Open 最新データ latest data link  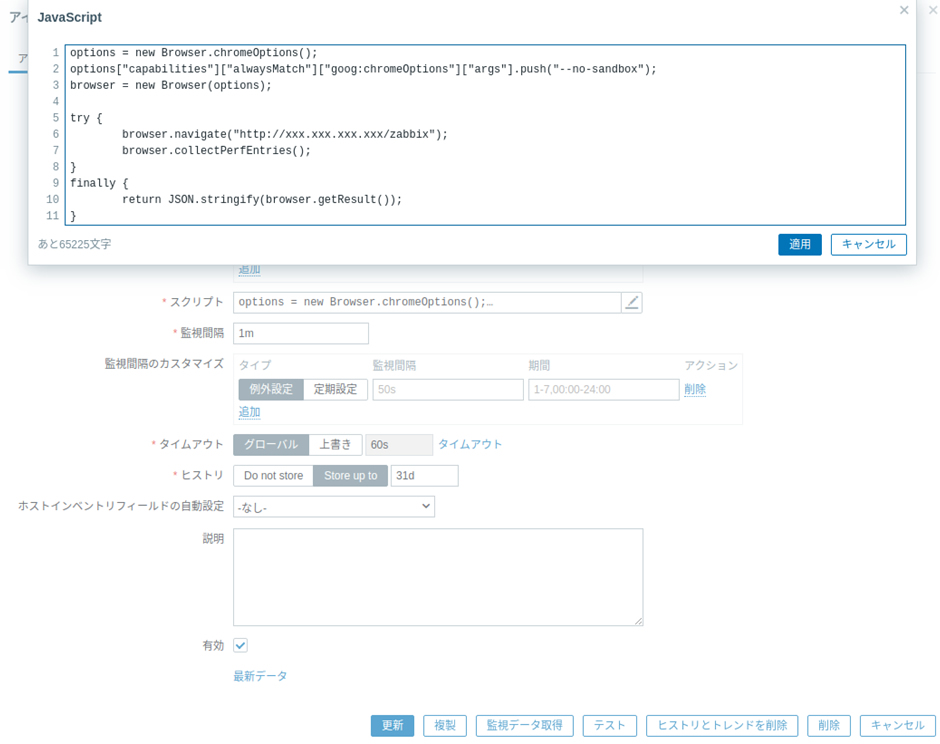pyautogui.click(x=260, y=676)
